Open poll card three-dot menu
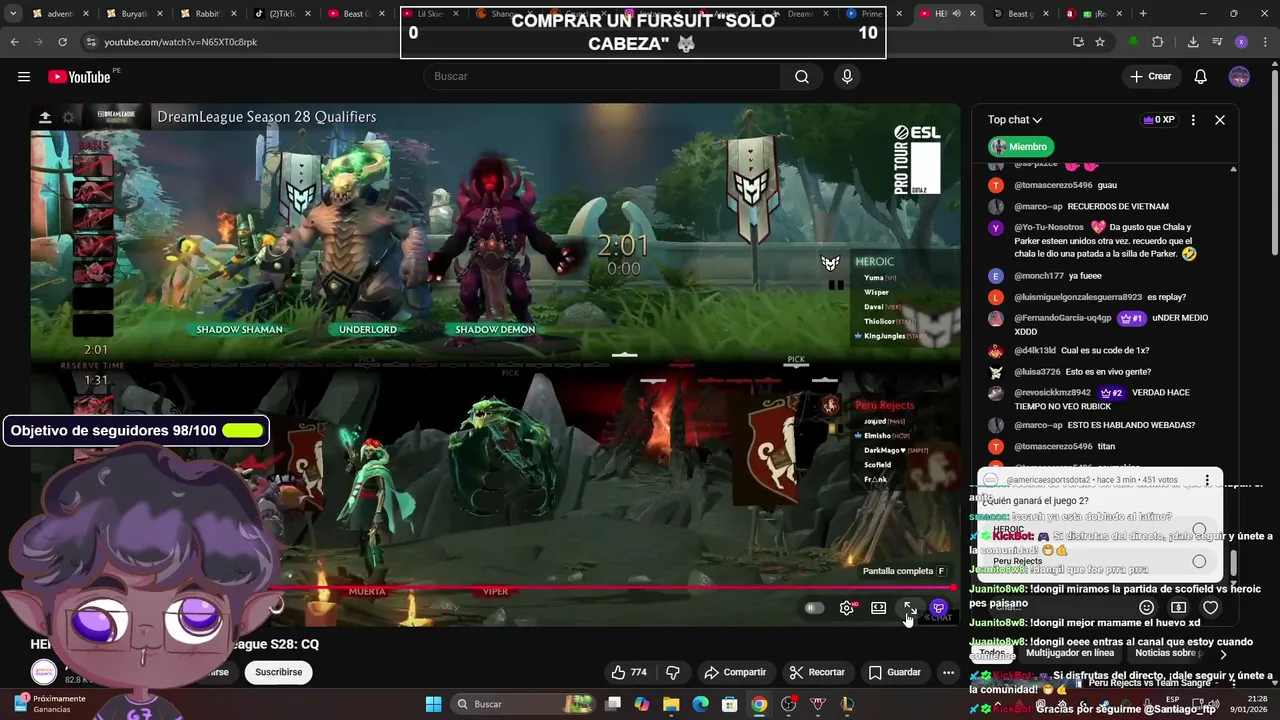Image resolution: width=1280 pixels, height=720 pixels. tap(1208, 480)
